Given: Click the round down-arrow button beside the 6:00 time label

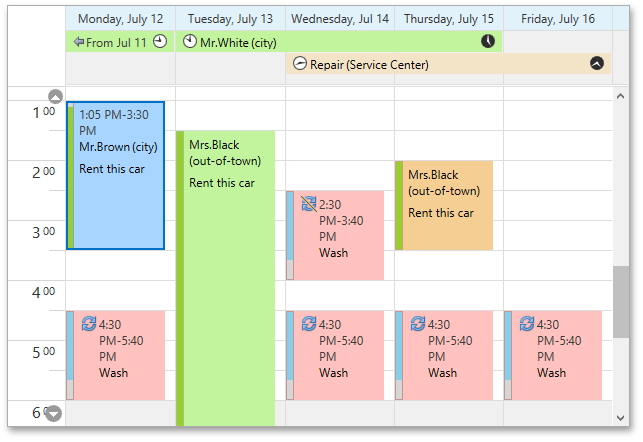Looking at the screenshot, I should coord(54,414).
